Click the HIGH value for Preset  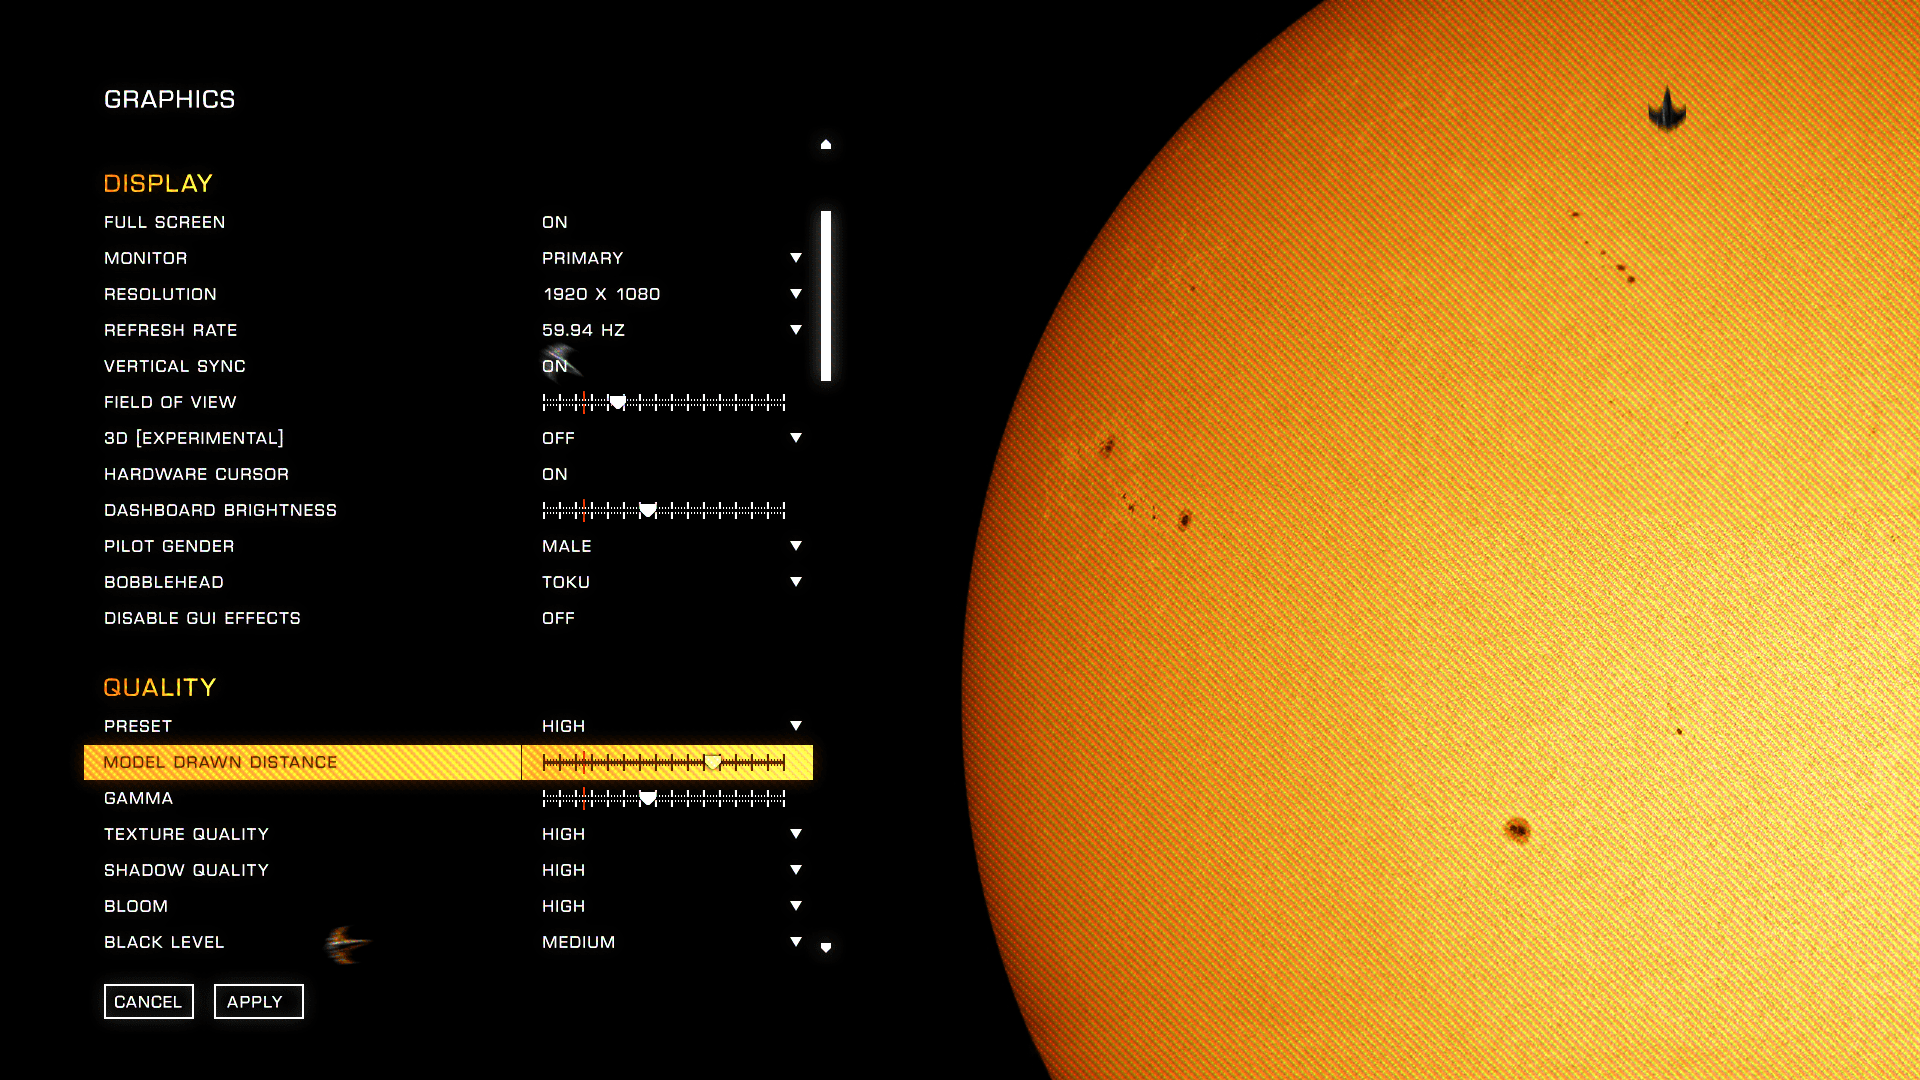564,726
